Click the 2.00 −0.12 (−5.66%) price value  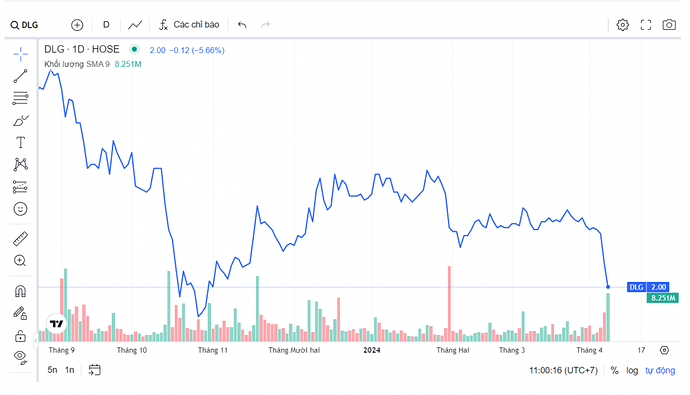coord(187,50)
